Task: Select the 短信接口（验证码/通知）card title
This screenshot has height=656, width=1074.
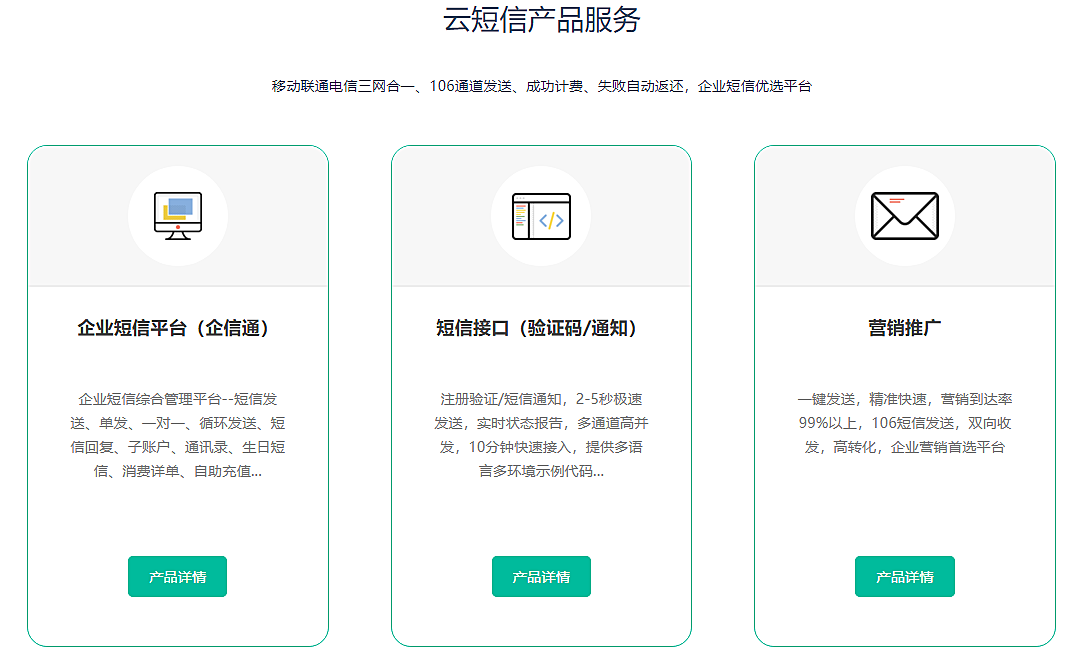Action: [x=541, y=328]
